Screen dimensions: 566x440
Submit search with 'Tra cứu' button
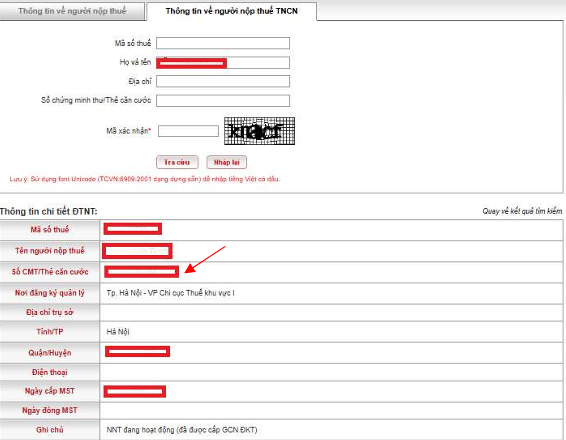coord(177,162)
